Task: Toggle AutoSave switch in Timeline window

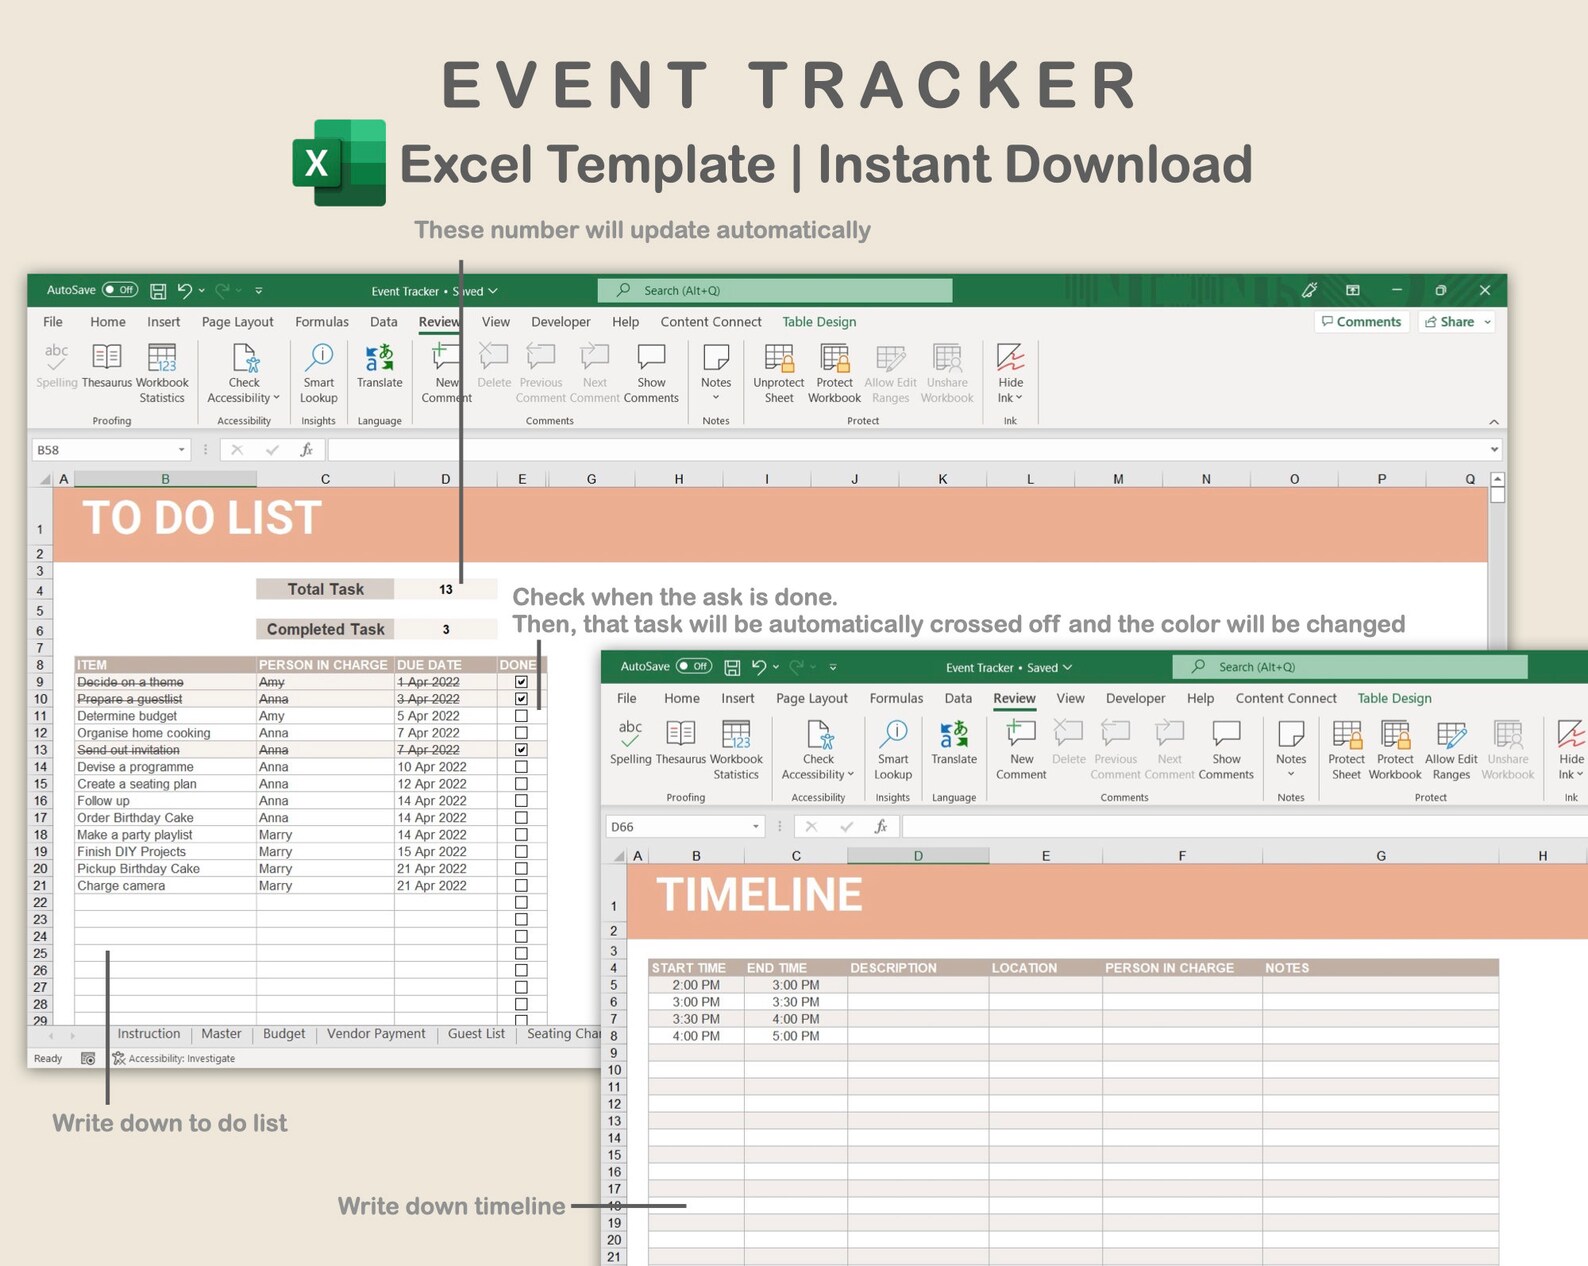Action: click(x=694, y=666)
